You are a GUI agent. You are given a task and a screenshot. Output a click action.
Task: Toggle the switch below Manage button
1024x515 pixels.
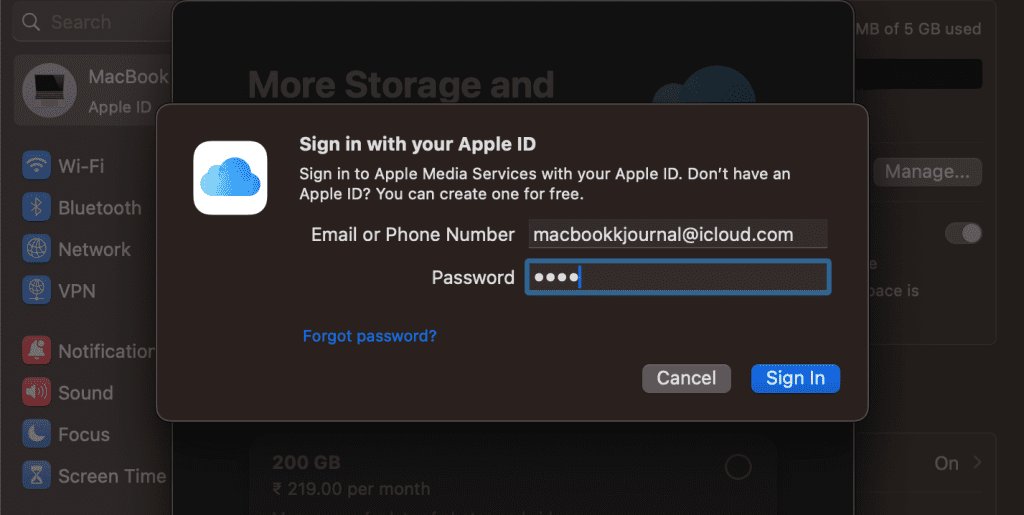click(x=963, y=233)
